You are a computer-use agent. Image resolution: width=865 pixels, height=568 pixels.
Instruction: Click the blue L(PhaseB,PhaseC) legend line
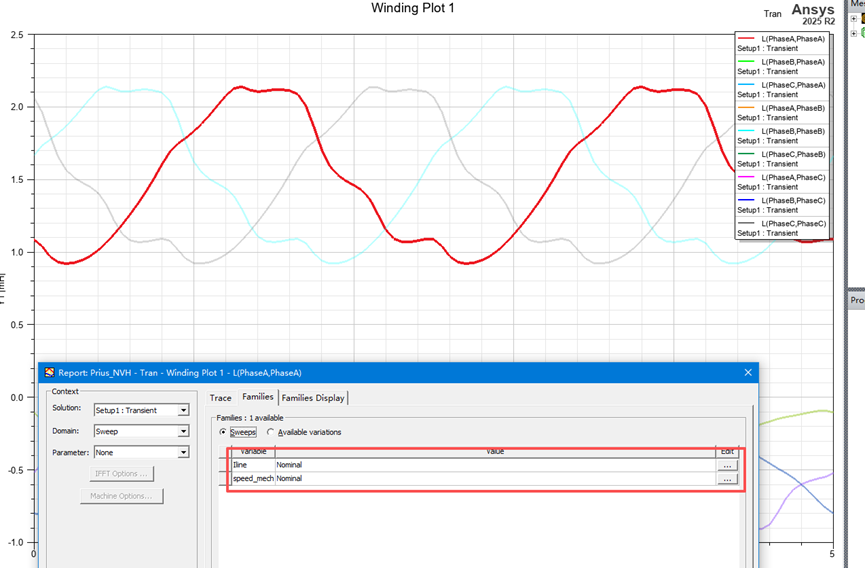coord(746,201)
